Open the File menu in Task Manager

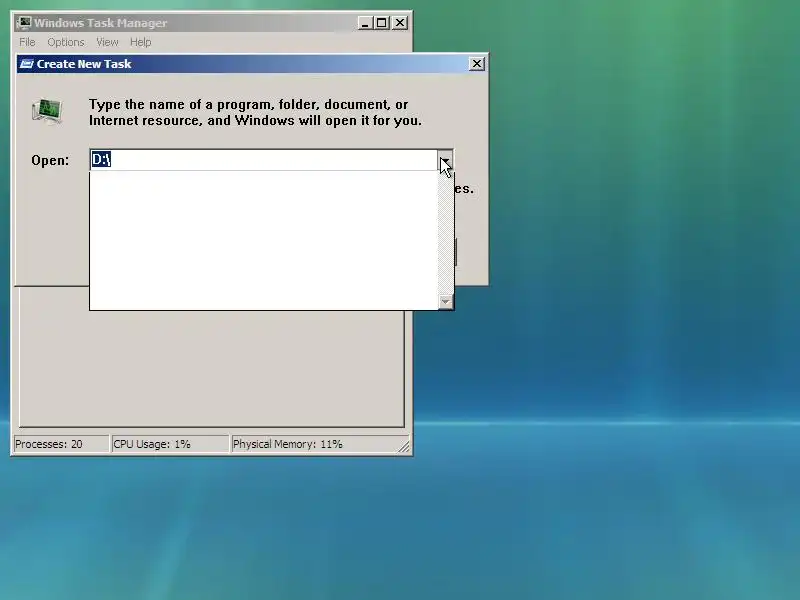27,42
